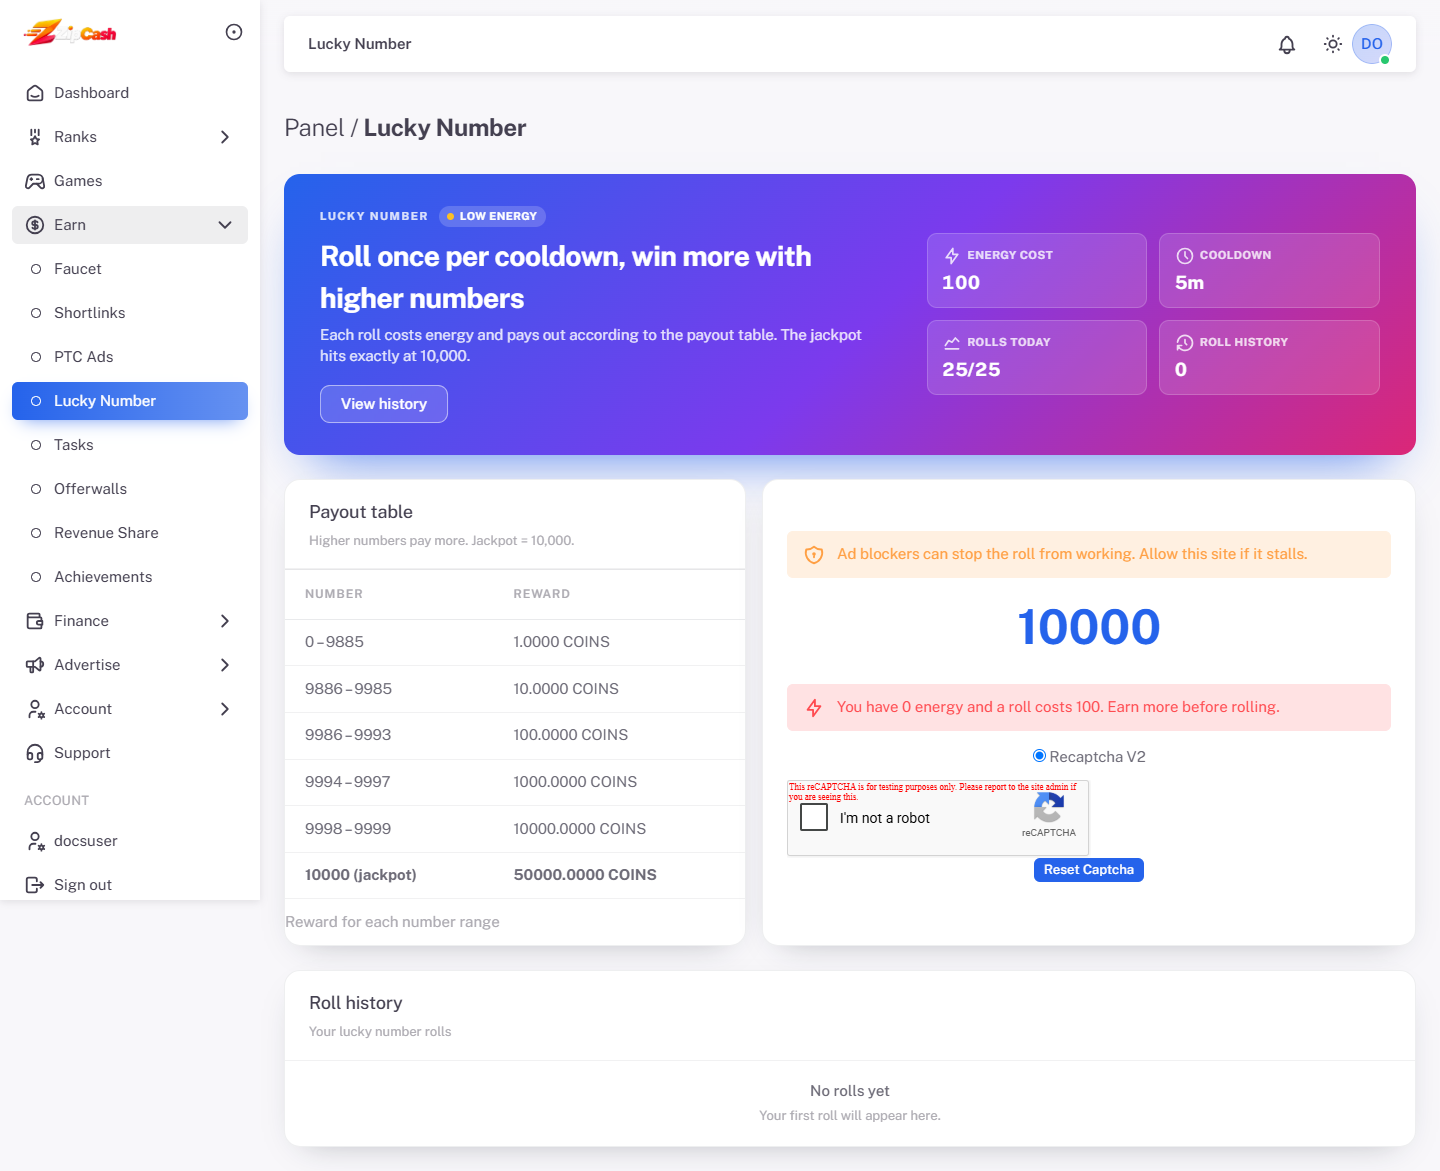The width and height of the screenshot is (1440, 1171).
Task: Open the DO user avatar menu
Action: (x=1372, y=44)
